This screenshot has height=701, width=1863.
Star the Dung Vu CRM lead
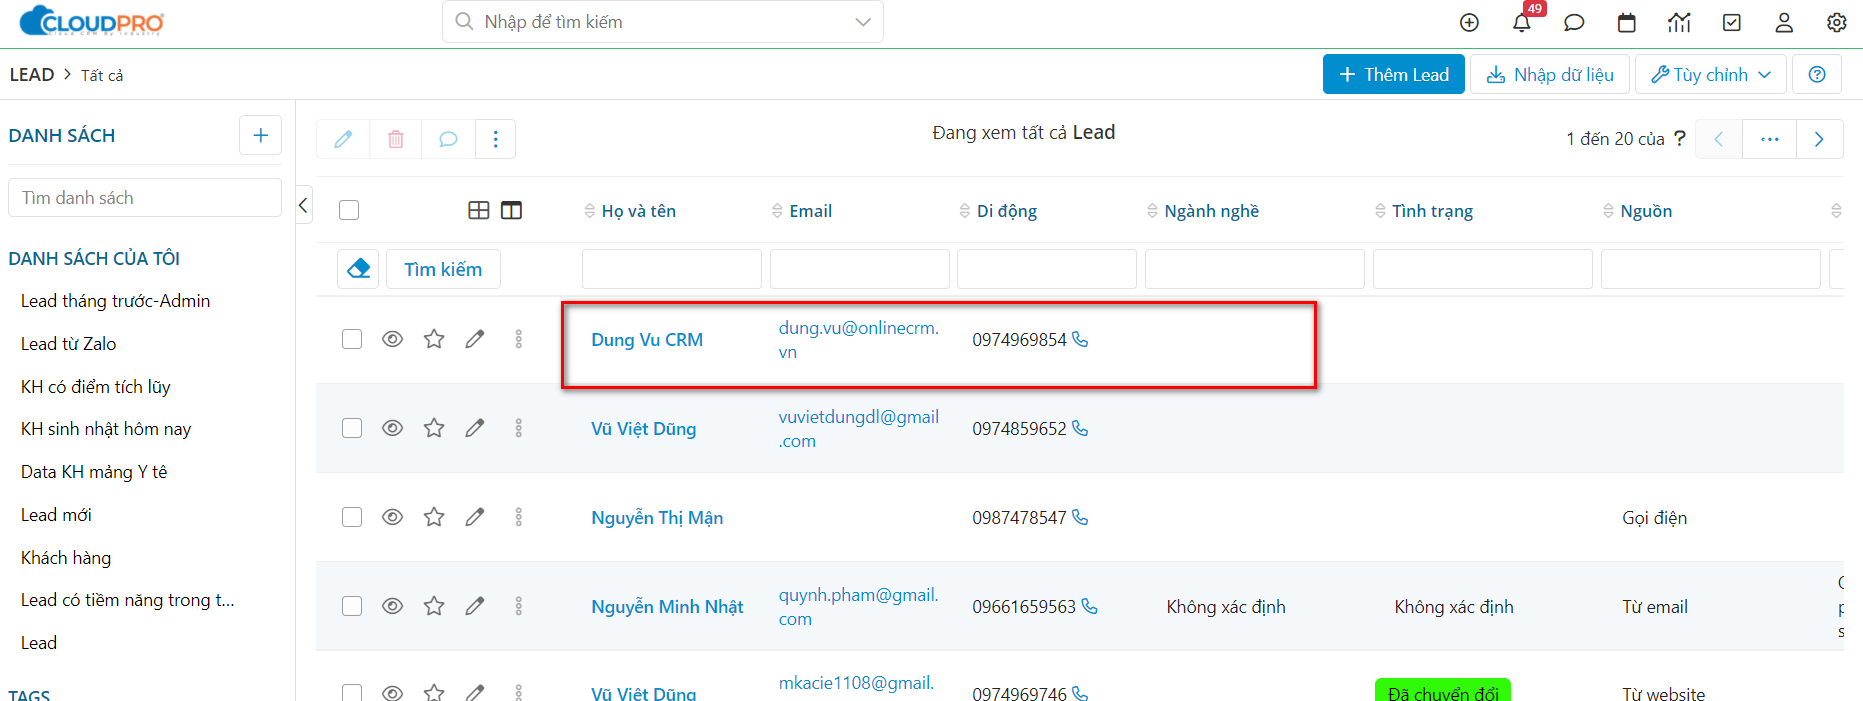point(434,339)
